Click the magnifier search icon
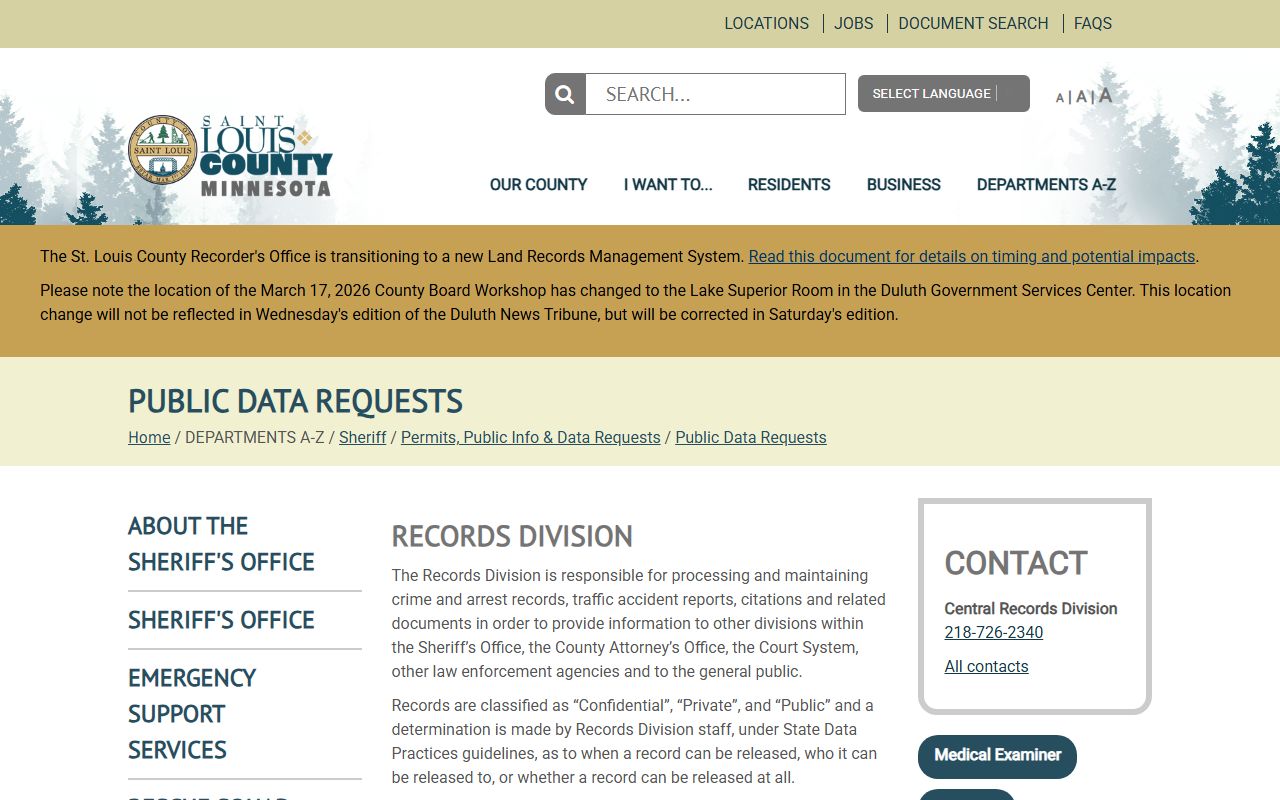Viewport: 1280px width, 800px height. coord(565,94)
